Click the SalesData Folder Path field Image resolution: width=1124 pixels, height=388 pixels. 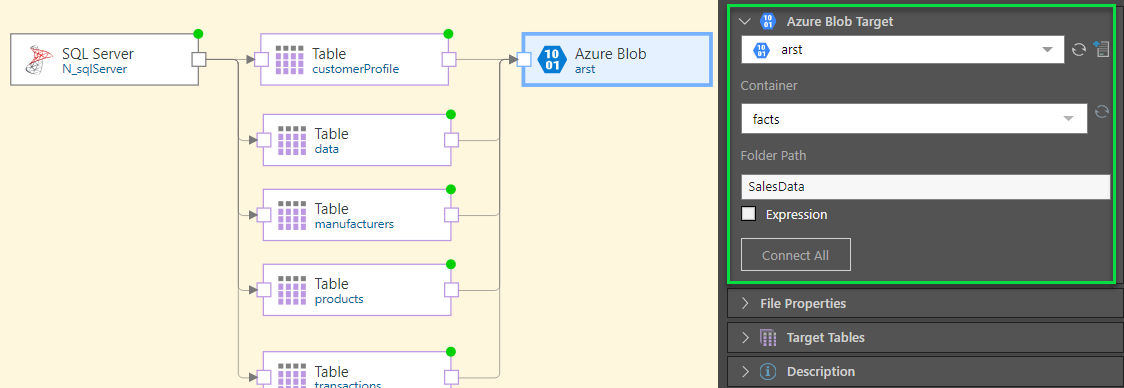(925, 186)
